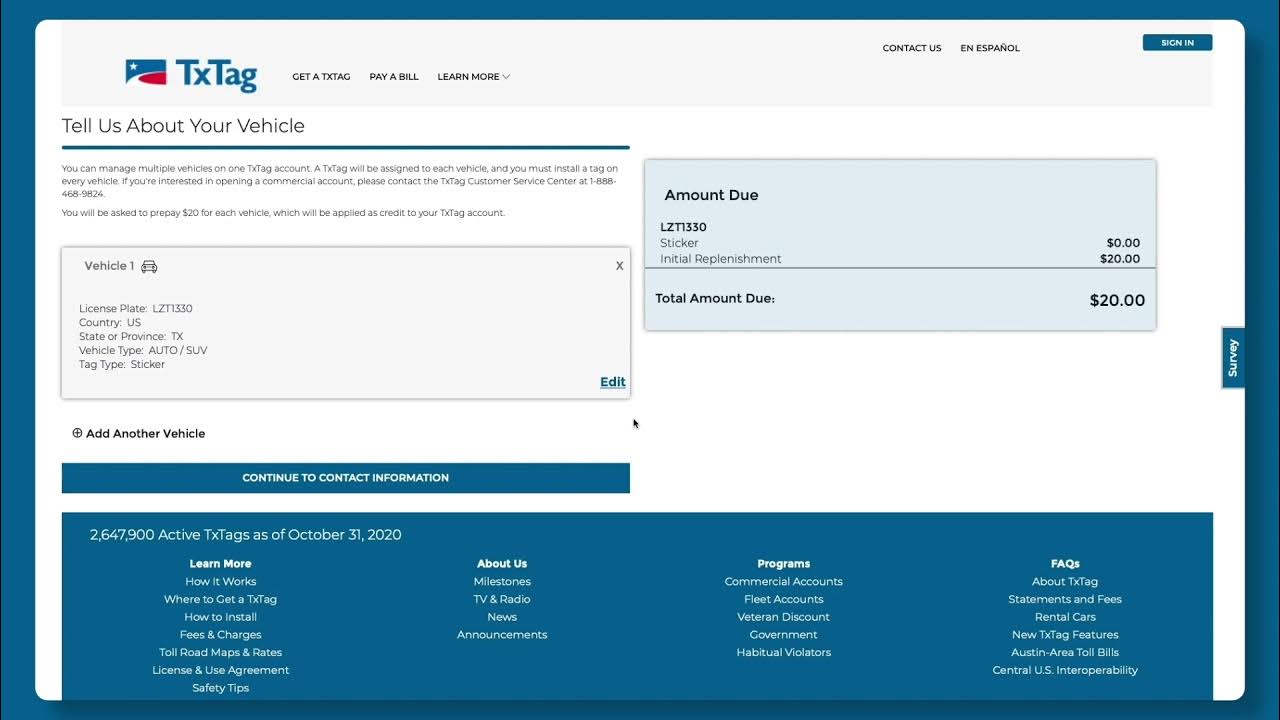1280x720 pixels.
Task: Click the 'License Plate: LZT1330' line
Action: pyautogui.click(x=136, y=309)
